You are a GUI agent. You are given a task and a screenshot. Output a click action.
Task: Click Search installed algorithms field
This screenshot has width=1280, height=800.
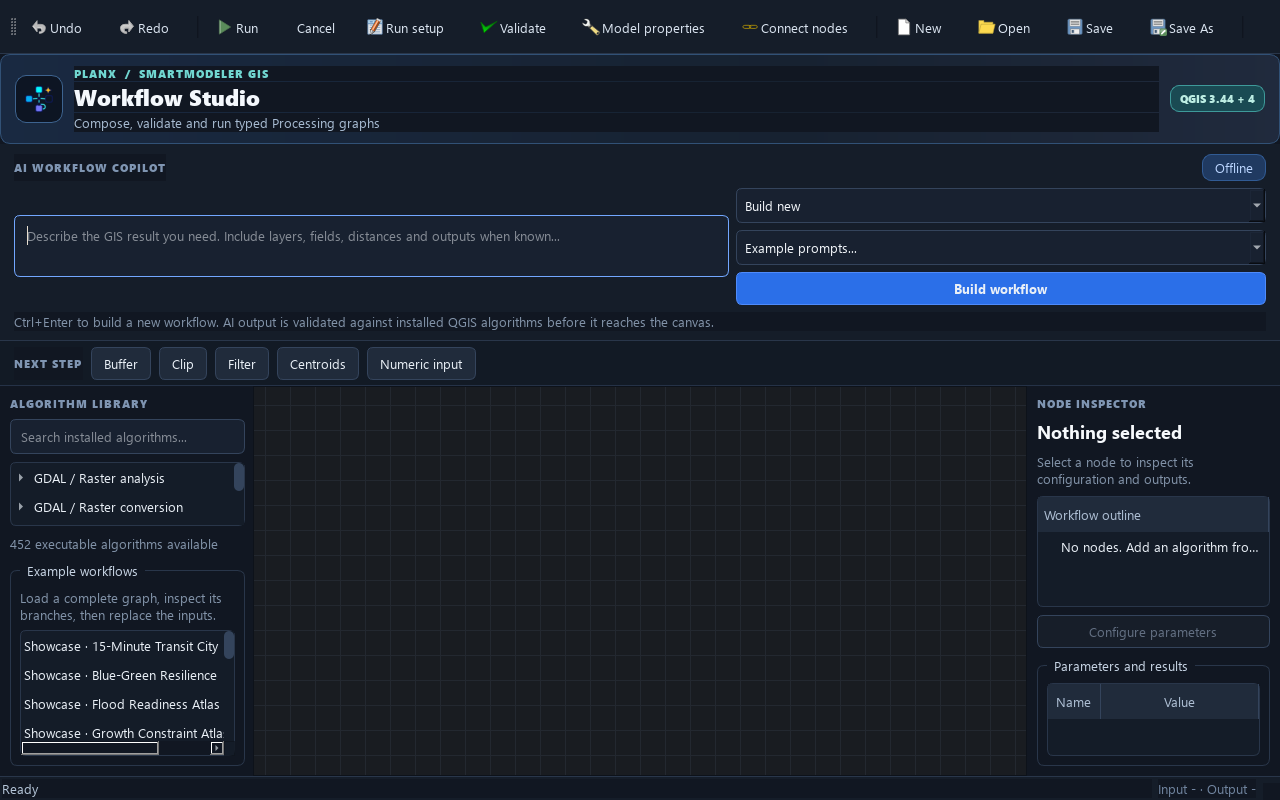point(127,437)
